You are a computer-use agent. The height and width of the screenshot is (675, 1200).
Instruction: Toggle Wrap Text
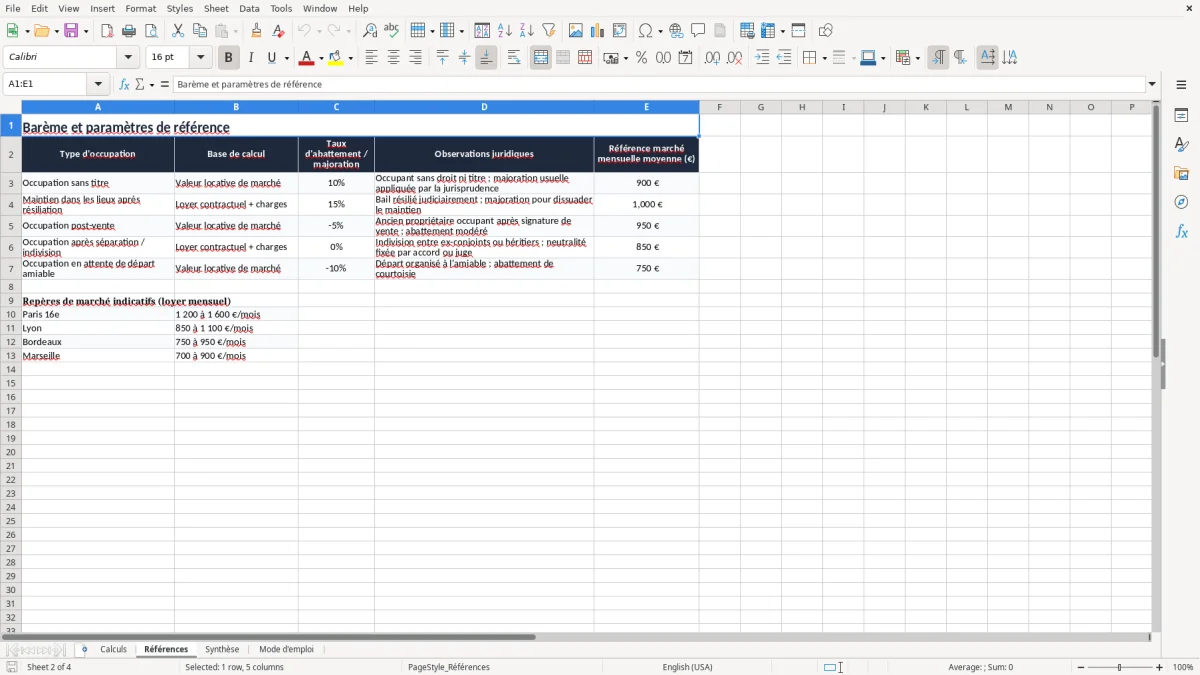coord(514,58)
